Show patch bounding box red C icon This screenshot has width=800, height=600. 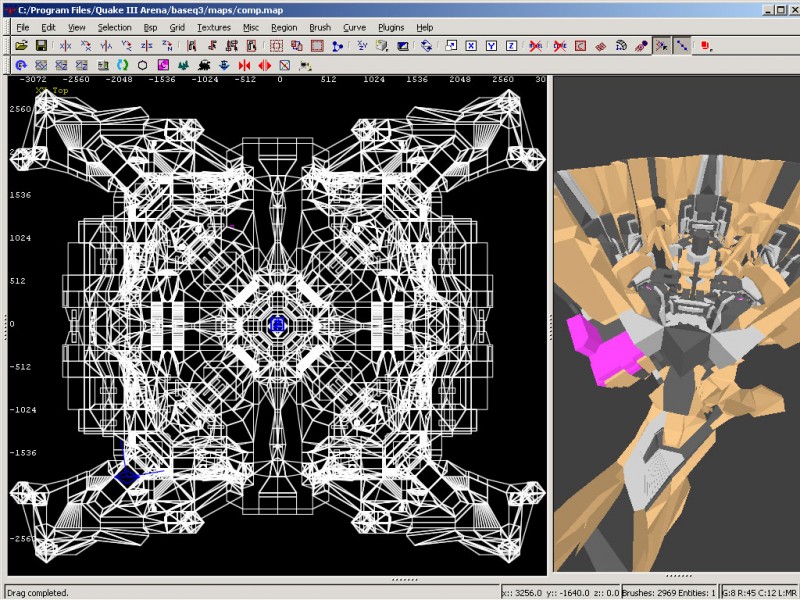click(x=580, y=46)
